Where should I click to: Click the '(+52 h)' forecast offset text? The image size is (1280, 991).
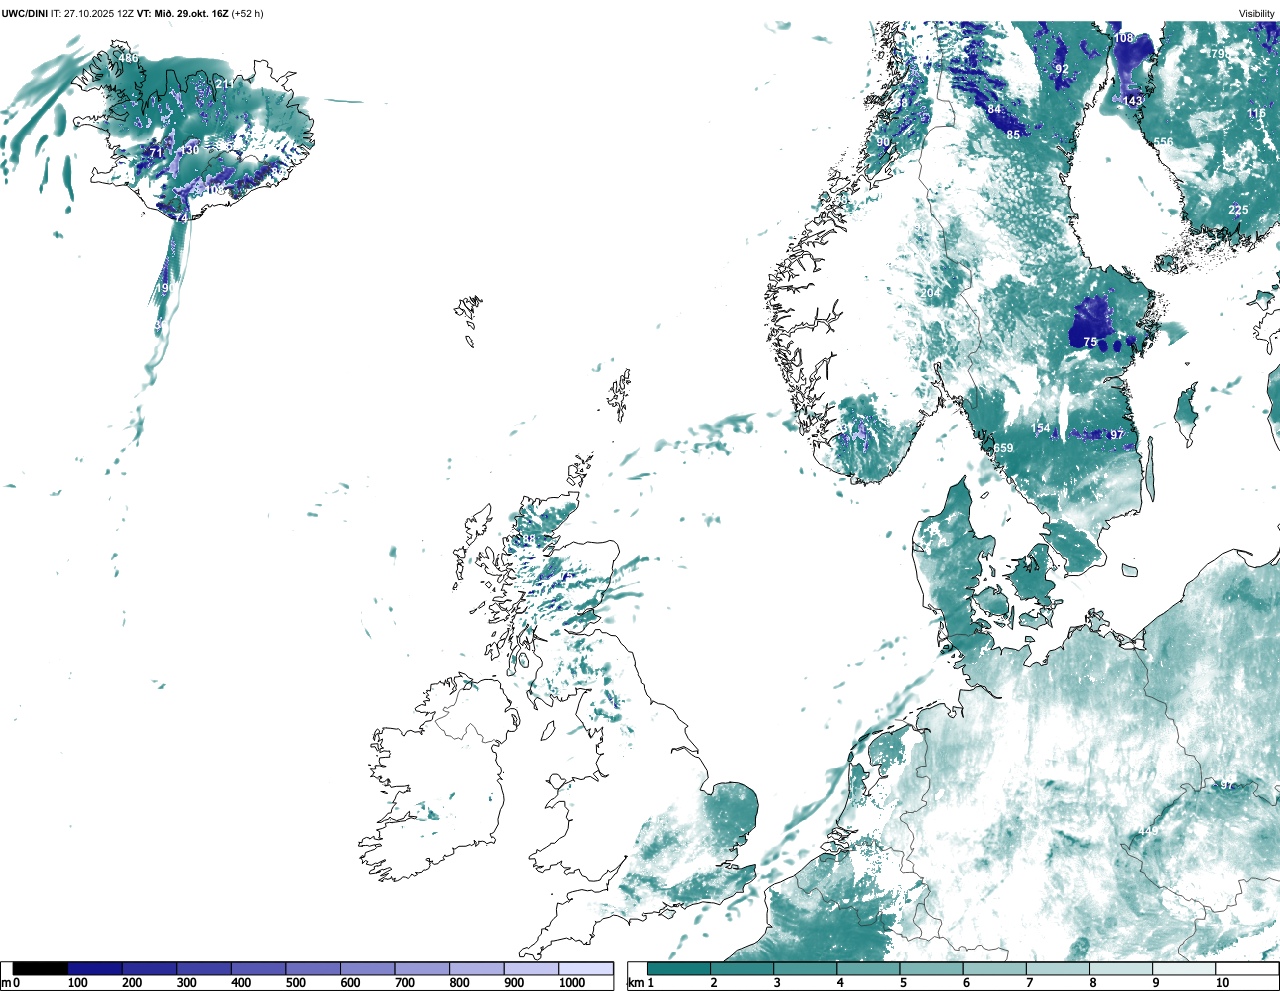pyautogui.click(x=248, y=13)
